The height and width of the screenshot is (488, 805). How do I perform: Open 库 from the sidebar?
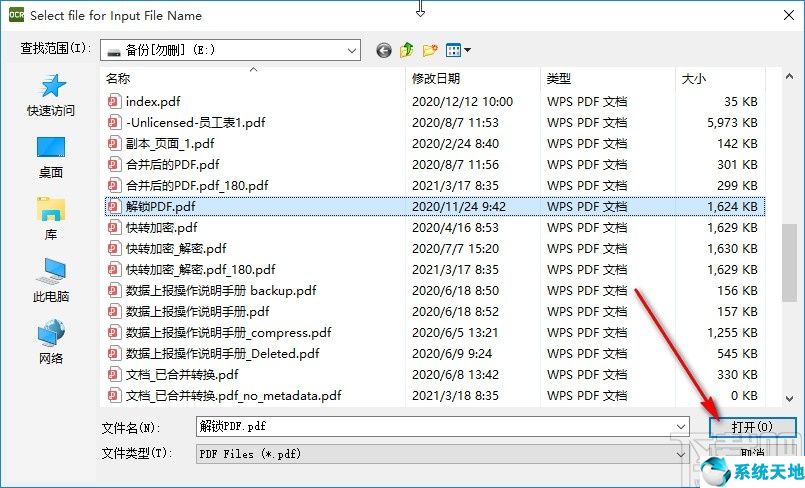[x=51, y=220]
